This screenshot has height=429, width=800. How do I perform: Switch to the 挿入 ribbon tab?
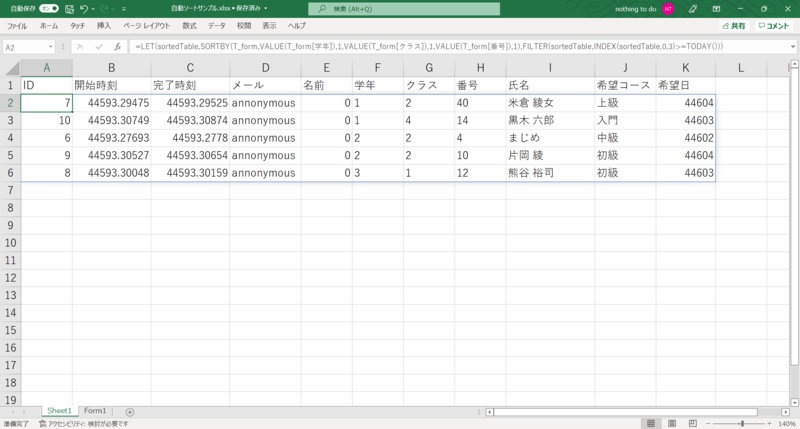[x=104, y=26]
